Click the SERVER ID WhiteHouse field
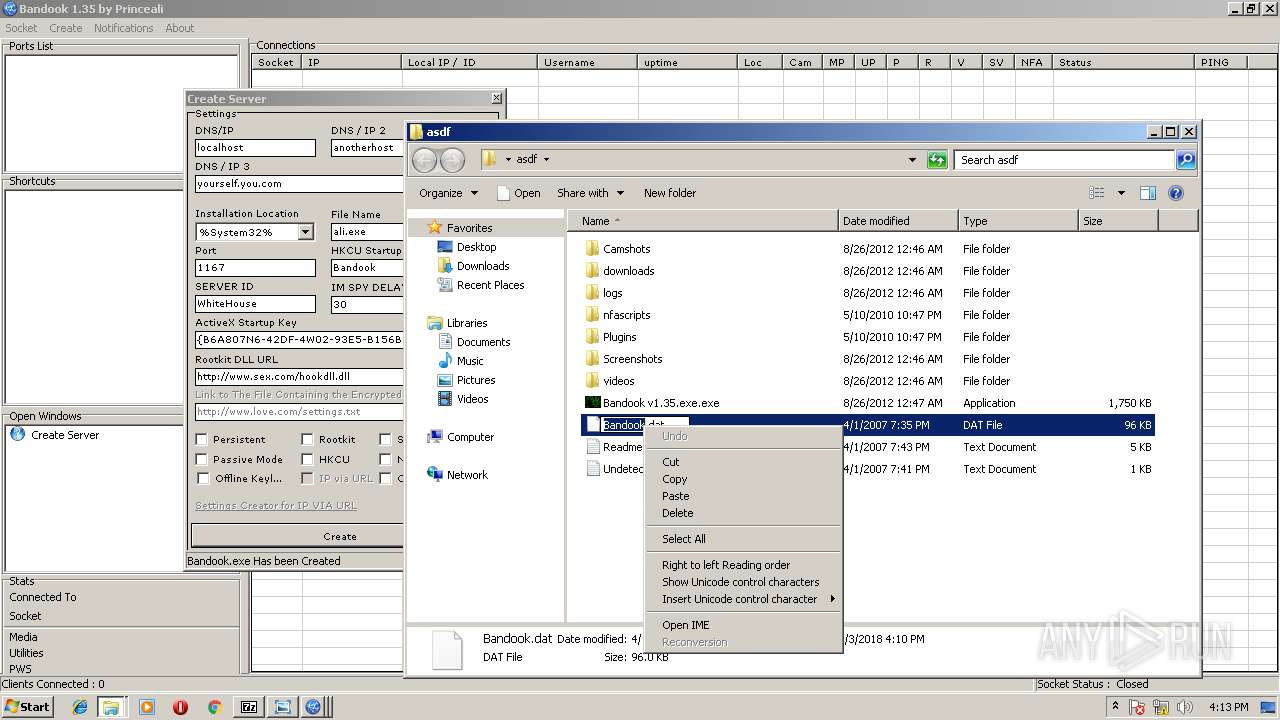 [x=255, y=304]
